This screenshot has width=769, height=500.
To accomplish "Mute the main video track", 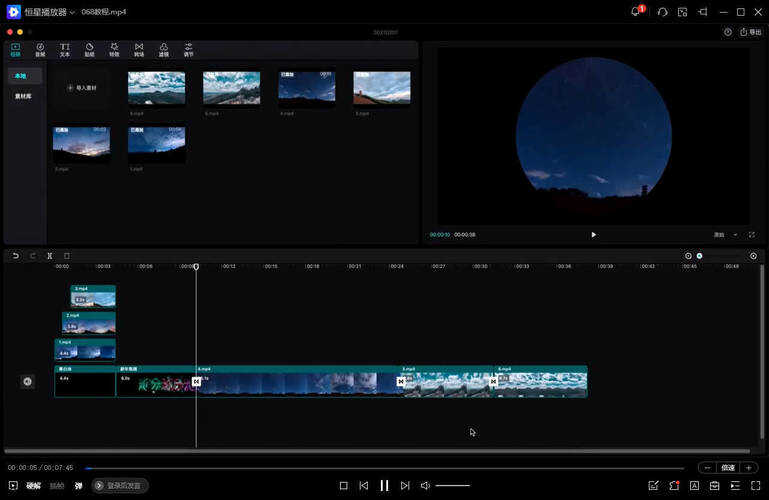I will tap(27, 381).
